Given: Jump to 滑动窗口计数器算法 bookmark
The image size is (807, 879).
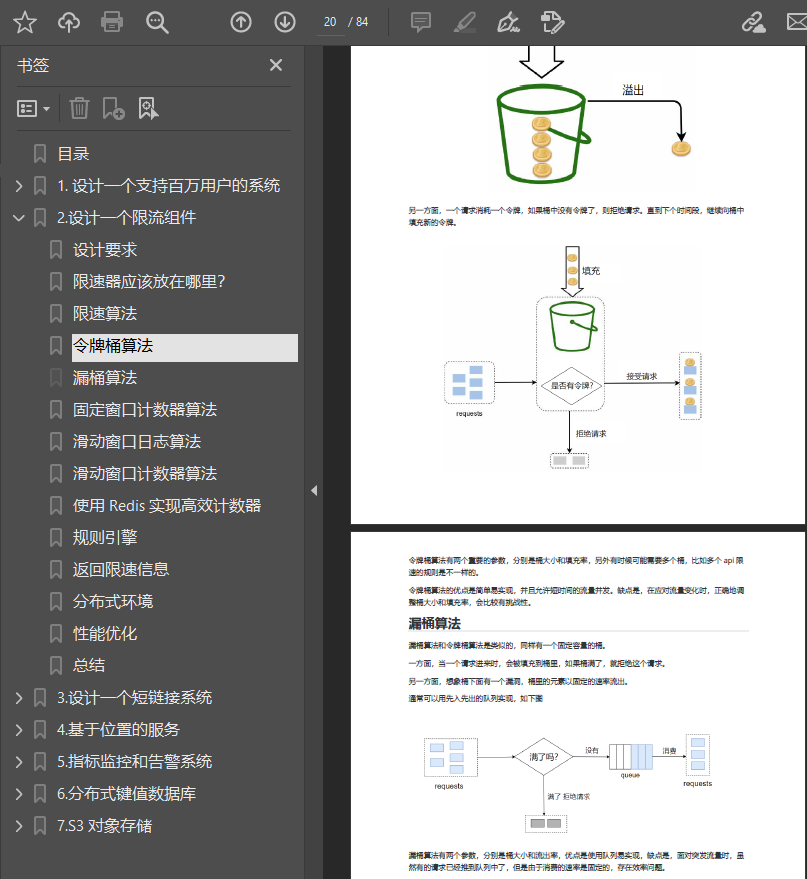Looking at the screenshot, I should pos(145,474).
